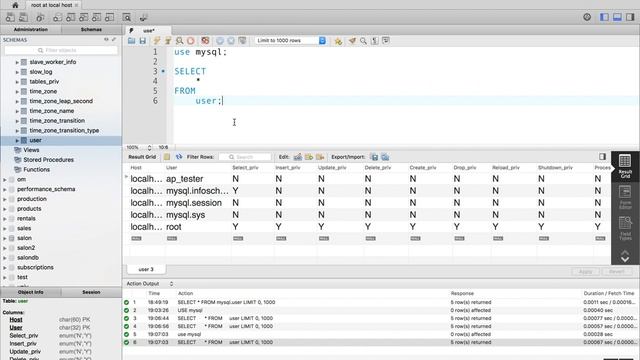Image resolution: width=640 pixels, height=360 pixels.
Task: Expand the production schema
Action: [5, 199]
